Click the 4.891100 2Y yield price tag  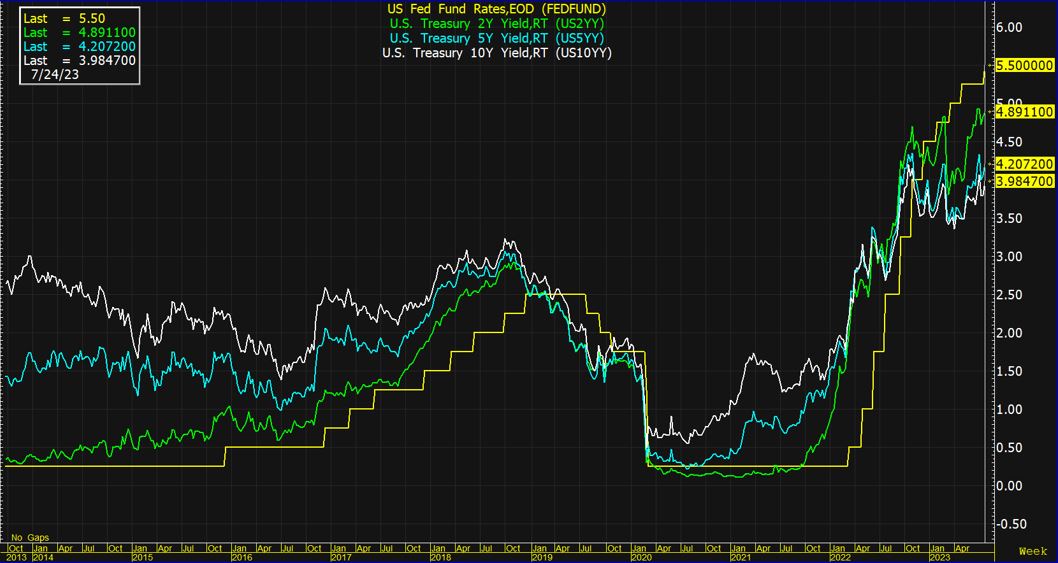click(1023, 113)
